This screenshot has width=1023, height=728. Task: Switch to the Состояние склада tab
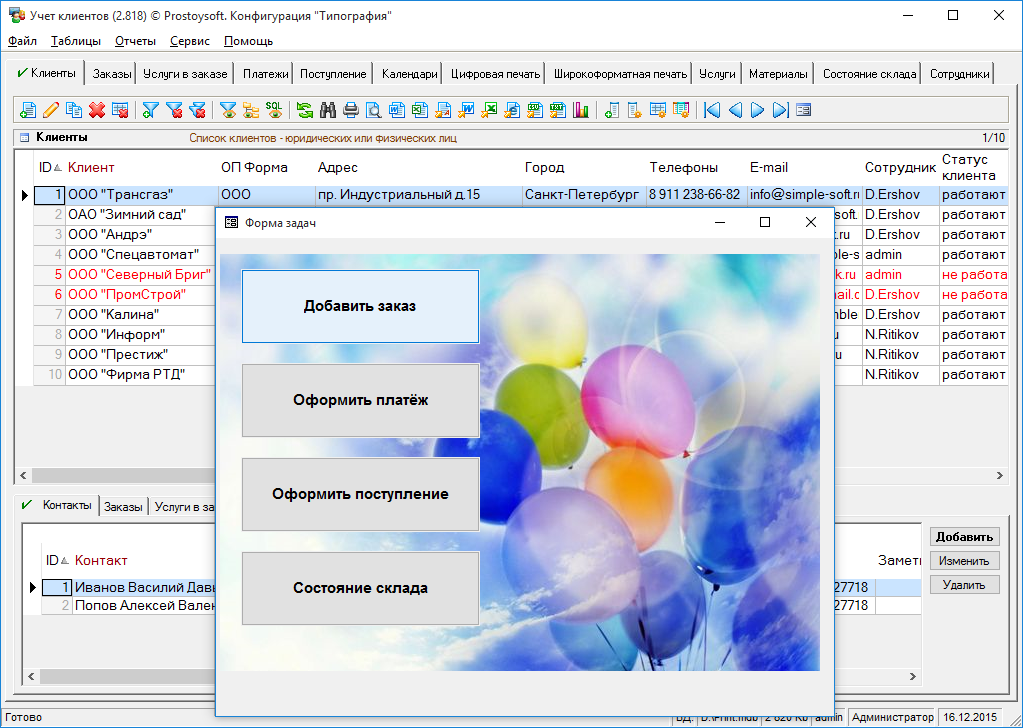(869, 74)
